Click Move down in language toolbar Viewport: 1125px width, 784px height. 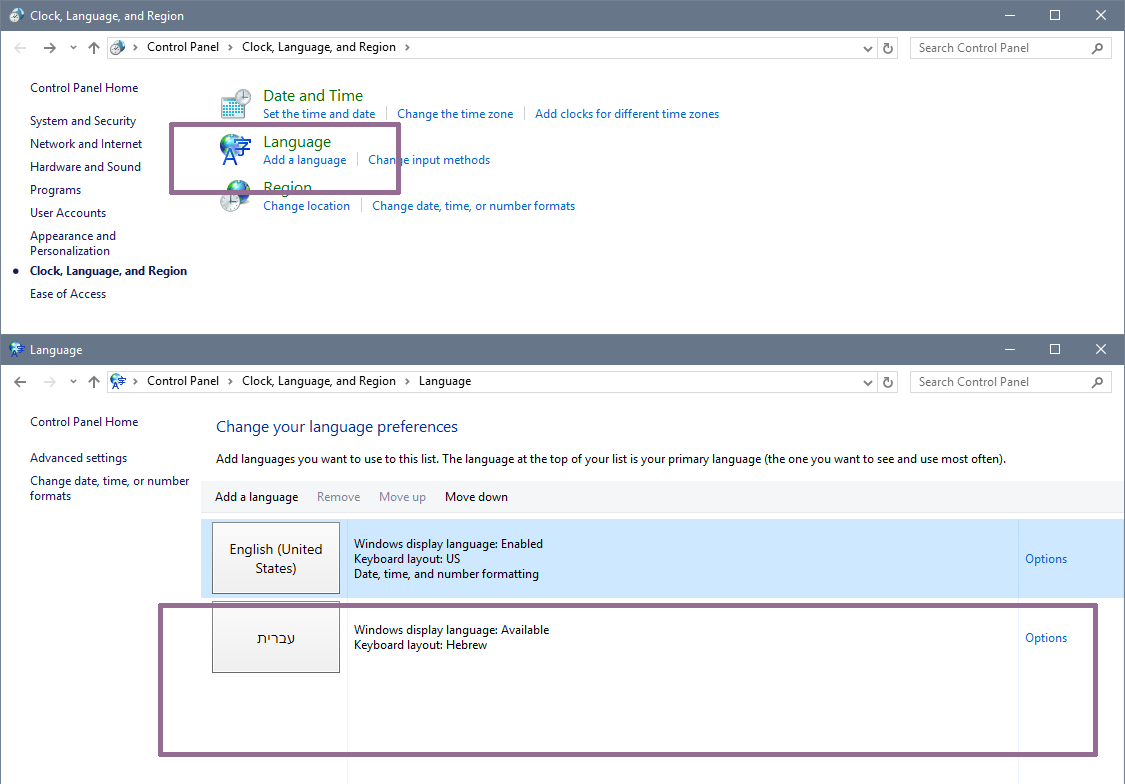[x=476, y=496]
